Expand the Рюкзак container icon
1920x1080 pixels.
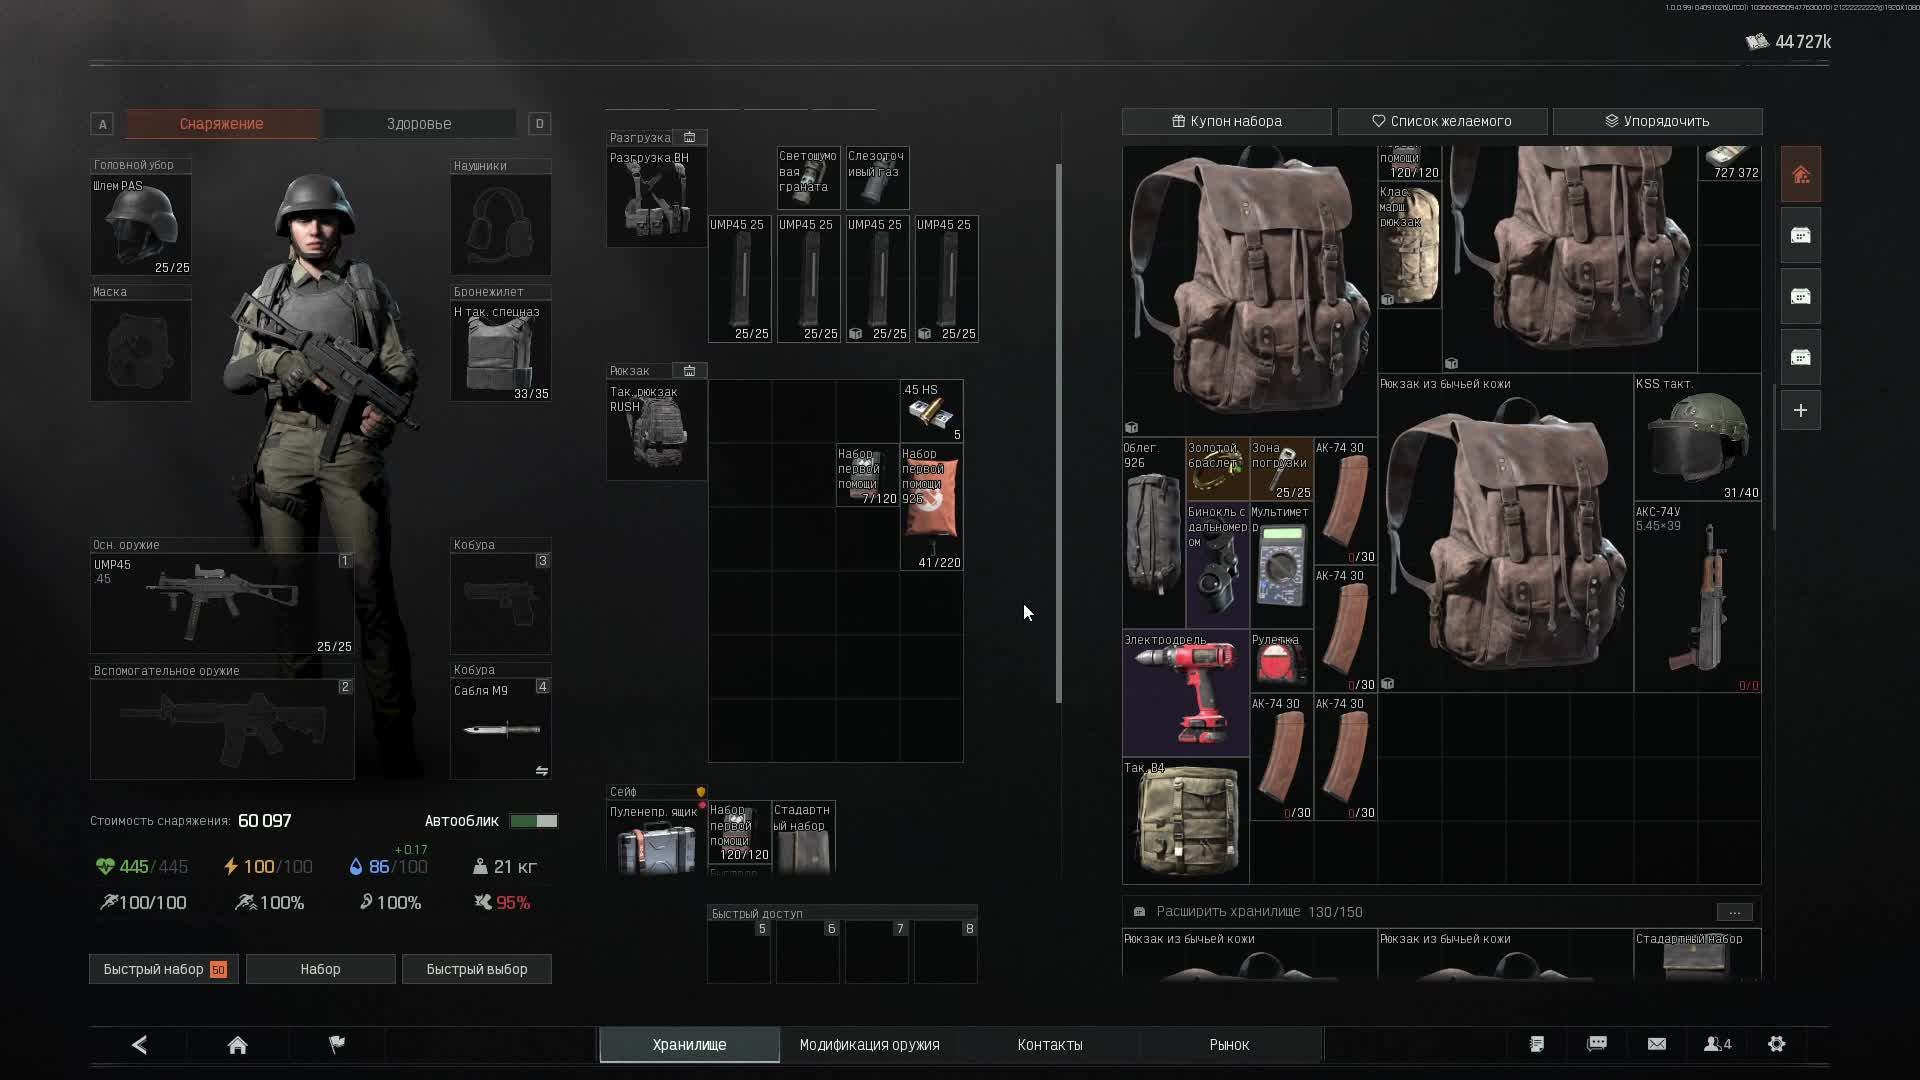689,371
